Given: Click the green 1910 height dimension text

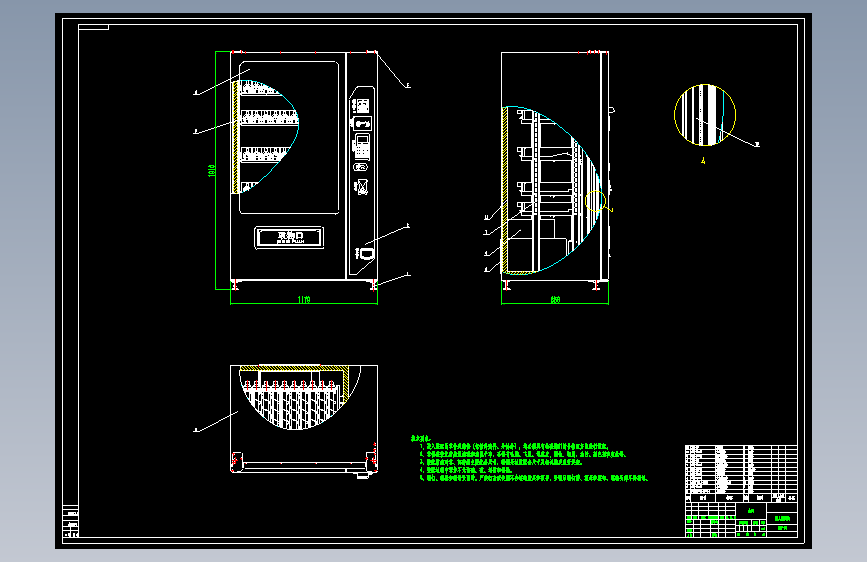Looking at the screenshot, I should pyautogui.click(x=211, y=170).
